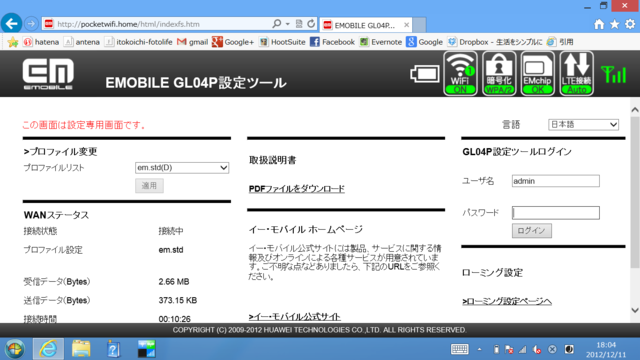This screenshot has width=640, height=360.
Task: Open the Google+ bookmark
Action: 233,42
